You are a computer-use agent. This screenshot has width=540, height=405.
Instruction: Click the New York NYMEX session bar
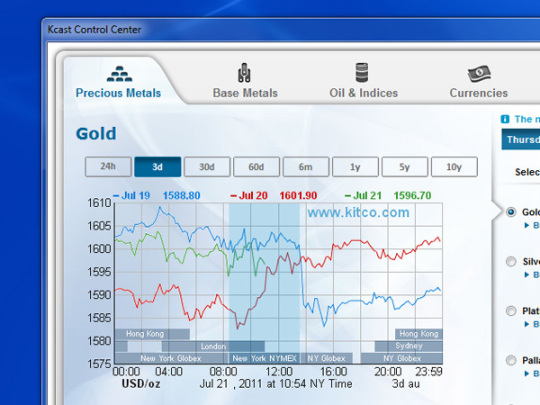[264, 359]
